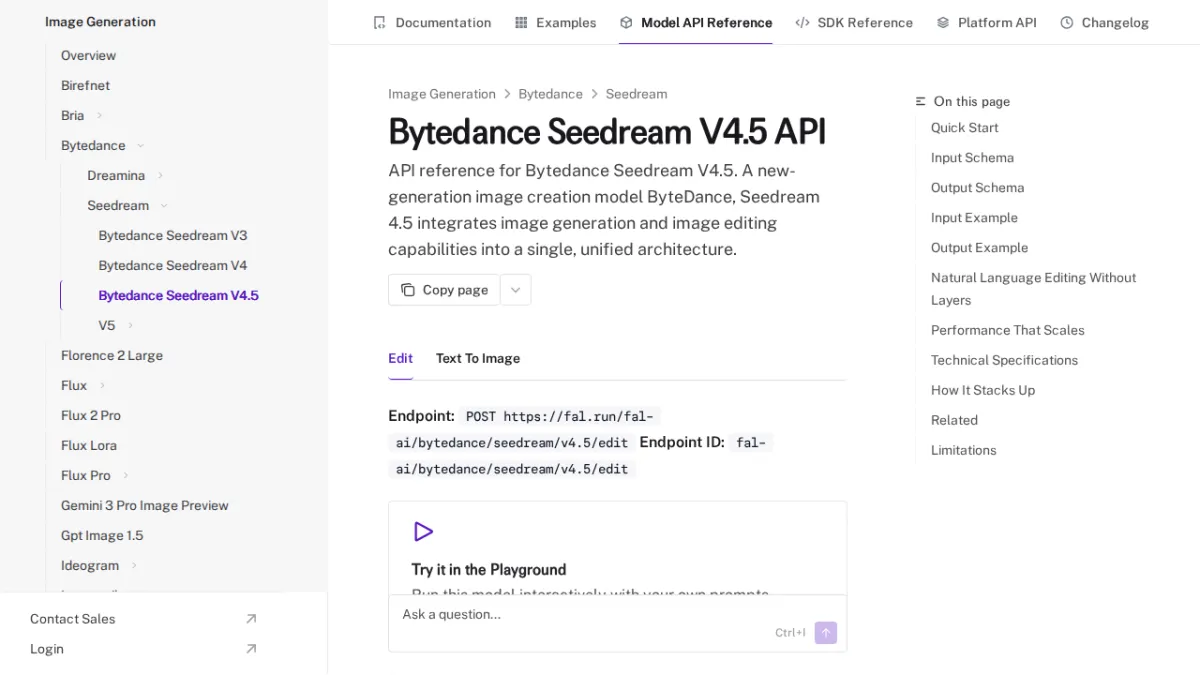Open Bytedance Seedream V4 page
The width and height of the screenshot is (1200, 675).
(172, 266)
